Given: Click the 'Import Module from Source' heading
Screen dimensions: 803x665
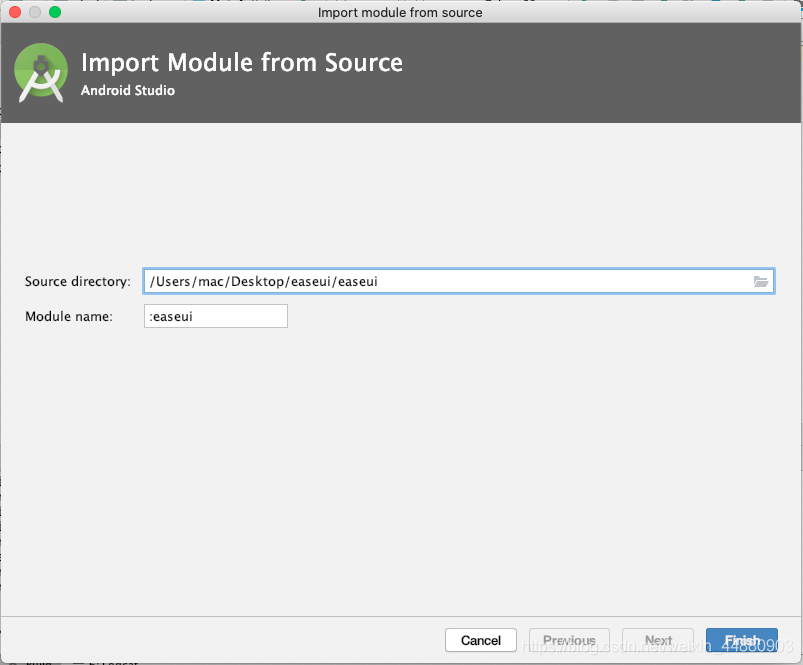Looking at the screenshot, I should point(242,62).
